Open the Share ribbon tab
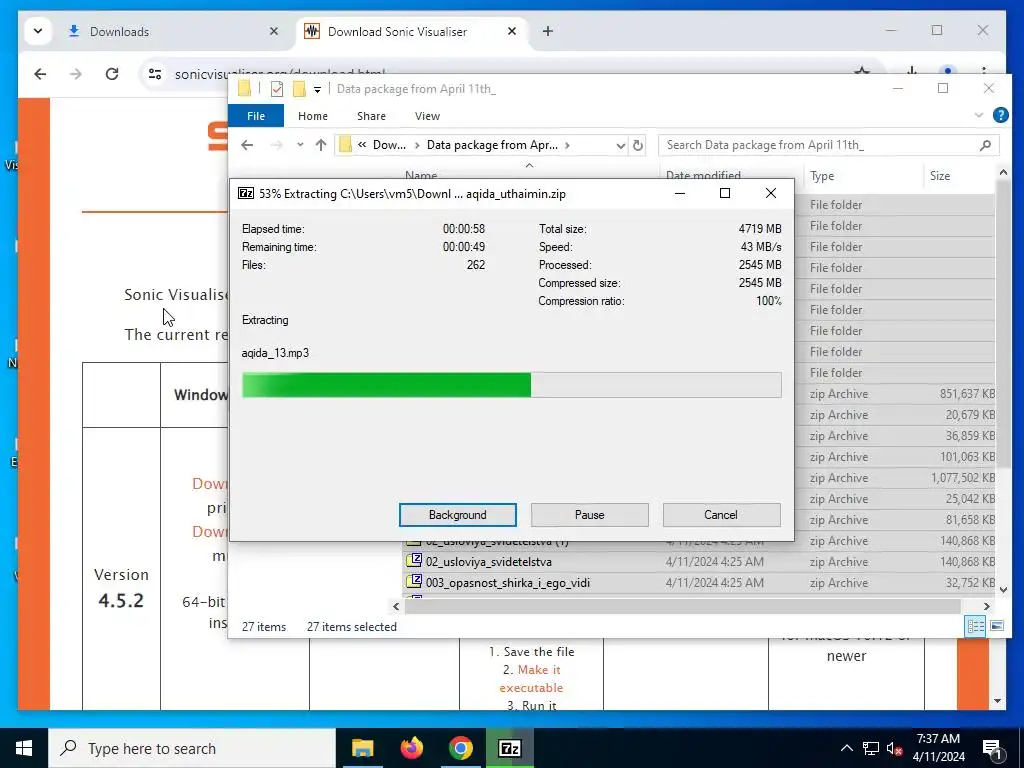The height and width of the screenshot is (768, 1024). (x=371, y=116)
